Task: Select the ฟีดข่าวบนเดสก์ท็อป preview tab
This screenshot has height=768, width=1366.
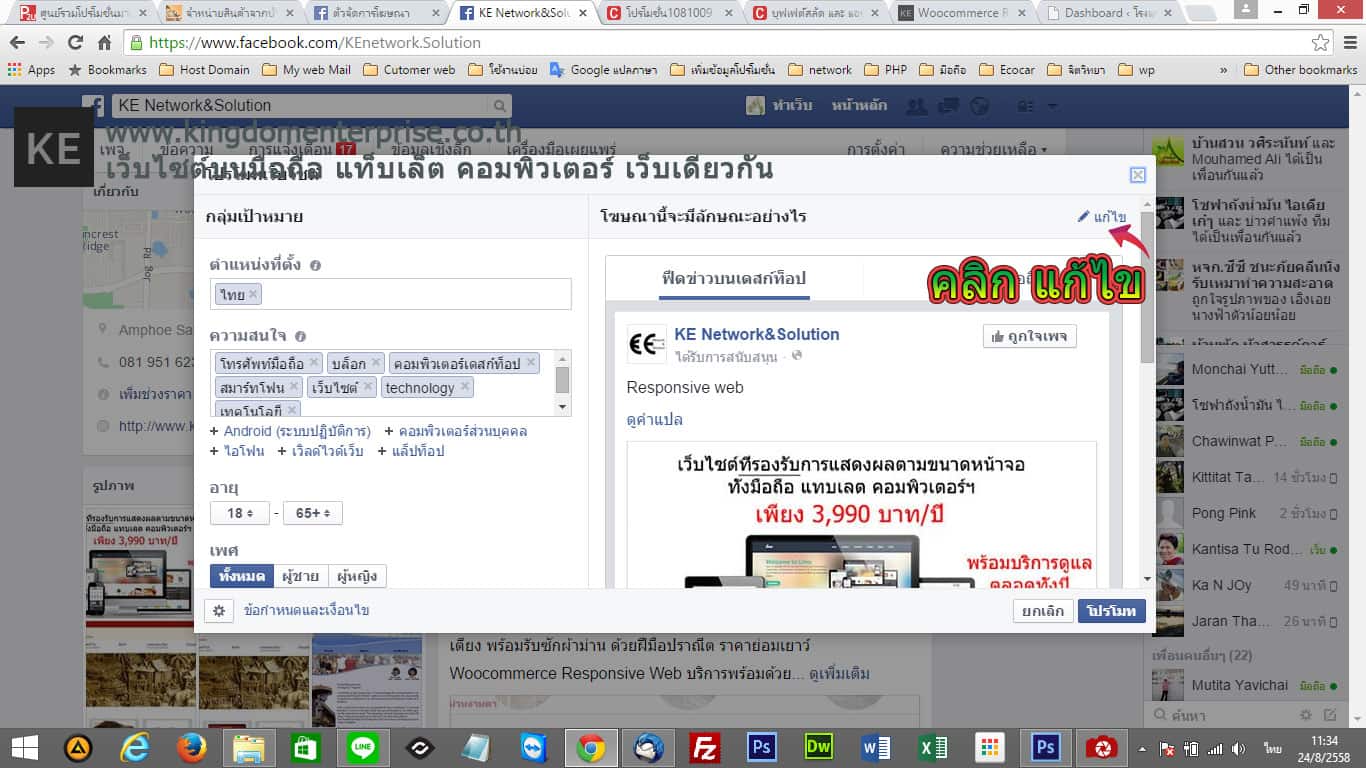Action: point(734,278)
